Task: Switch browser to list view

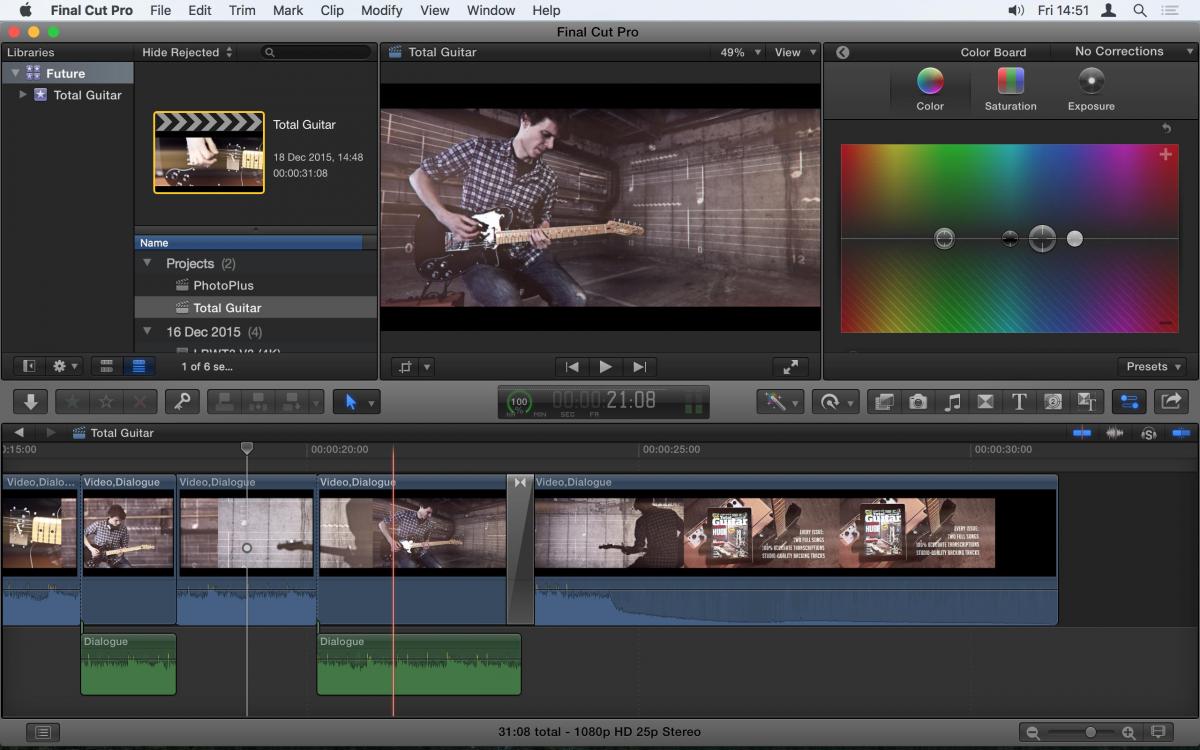Action: pos(138,367)
